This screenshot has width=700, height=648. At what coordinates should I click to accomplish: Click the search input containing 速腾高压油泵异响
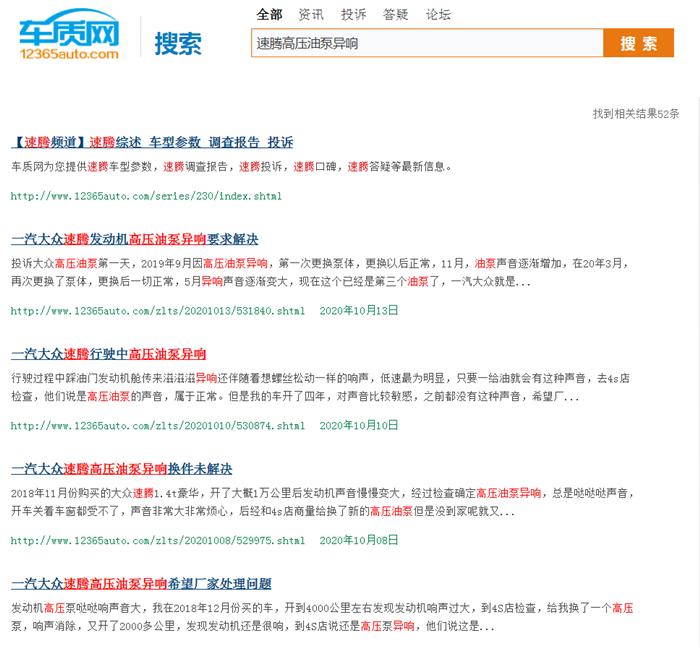click(x=427, y=43)
